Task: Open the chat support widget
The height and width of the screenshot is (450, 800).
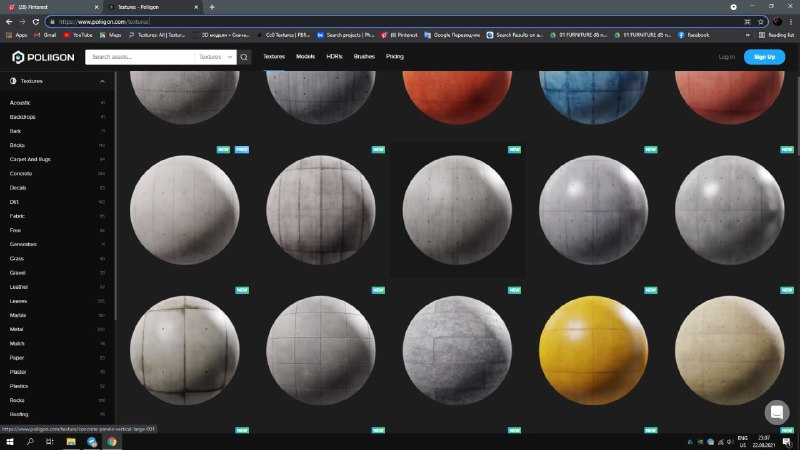Action: (x=777, y=412)
